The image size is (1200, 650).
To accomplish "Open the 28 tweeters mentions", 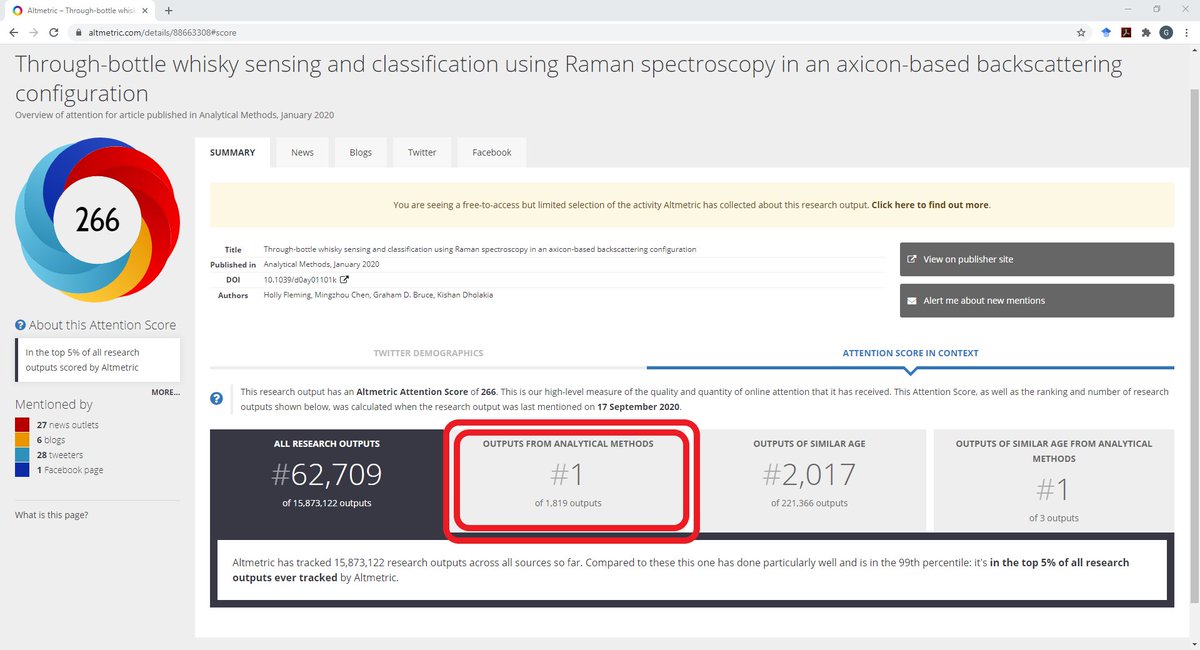I will point(59,455).
